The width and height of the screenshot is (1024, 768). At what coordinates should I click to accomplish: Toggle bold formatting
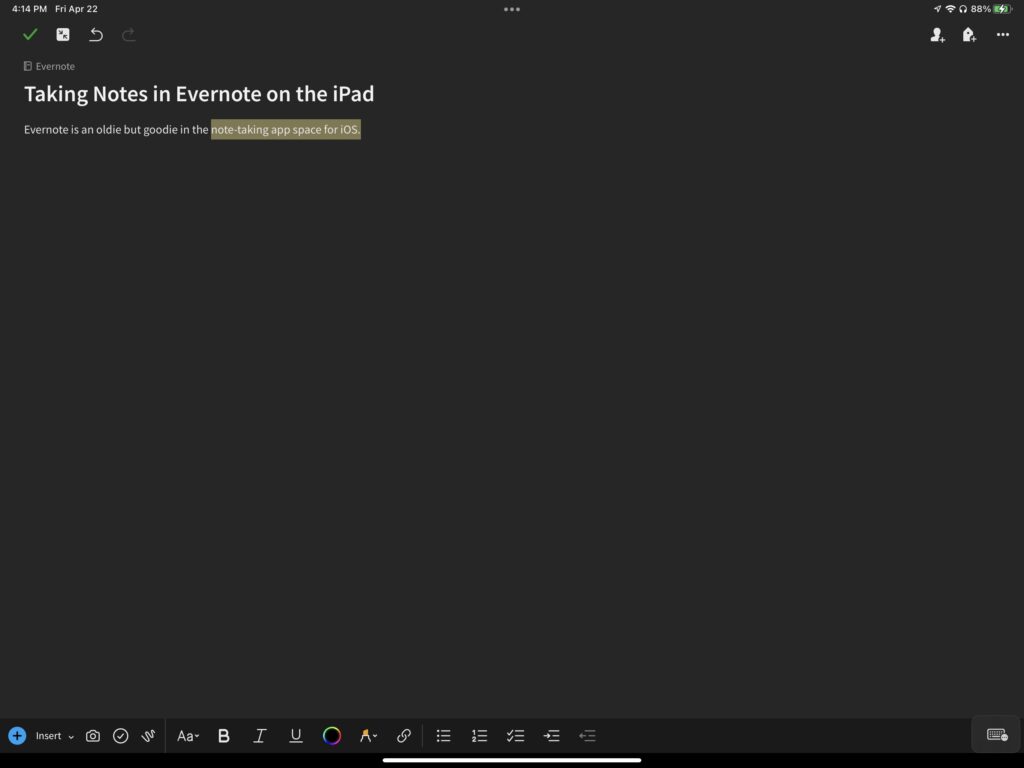pyautogui.click(x=223, y=736)
